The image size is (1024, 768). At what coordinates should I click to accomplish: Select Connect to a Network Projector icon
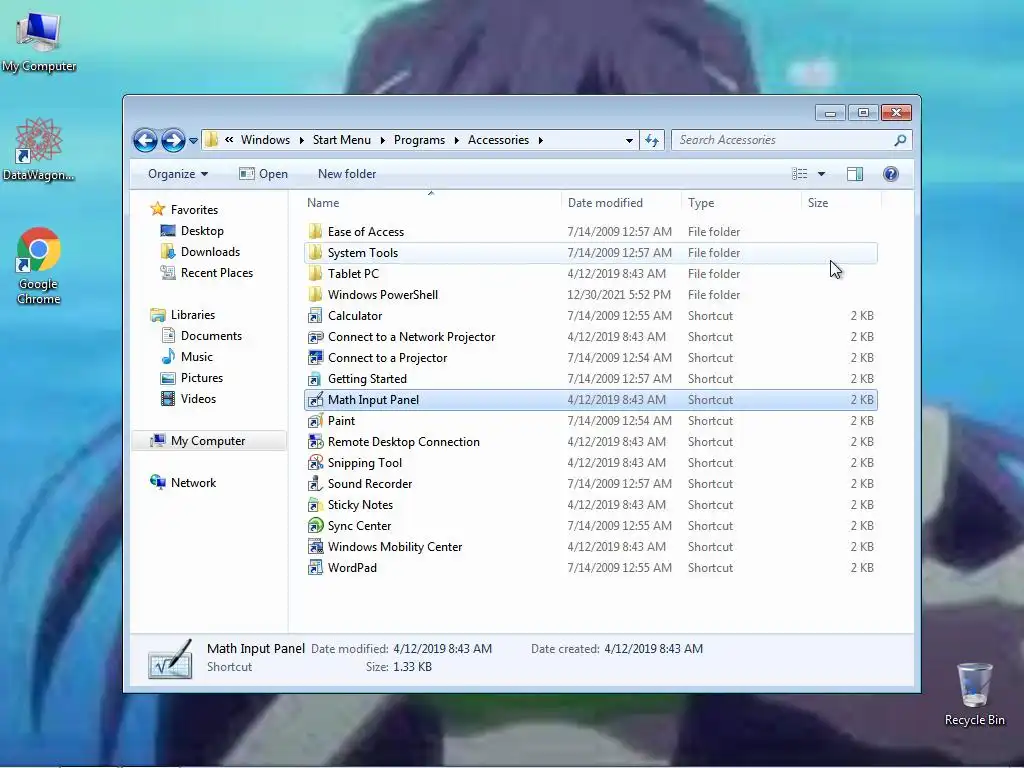[315, 337]
